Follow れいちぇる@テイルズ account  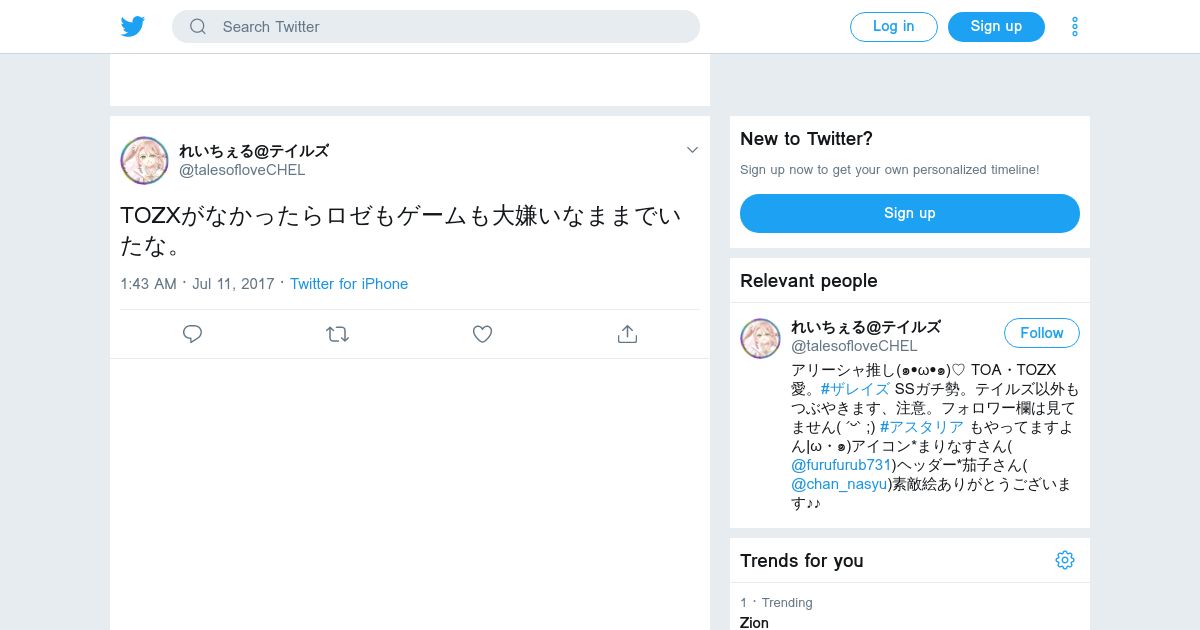tap(1041, 333)
